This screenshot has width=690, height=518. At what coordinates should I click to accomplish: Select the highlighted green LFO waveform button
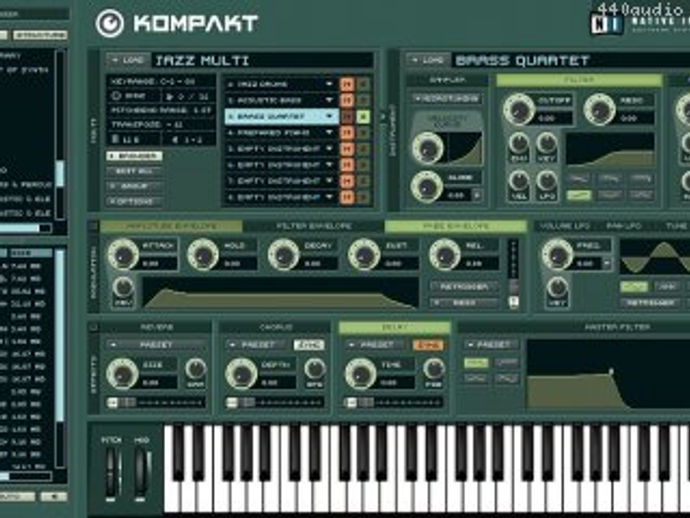(634, 287)
